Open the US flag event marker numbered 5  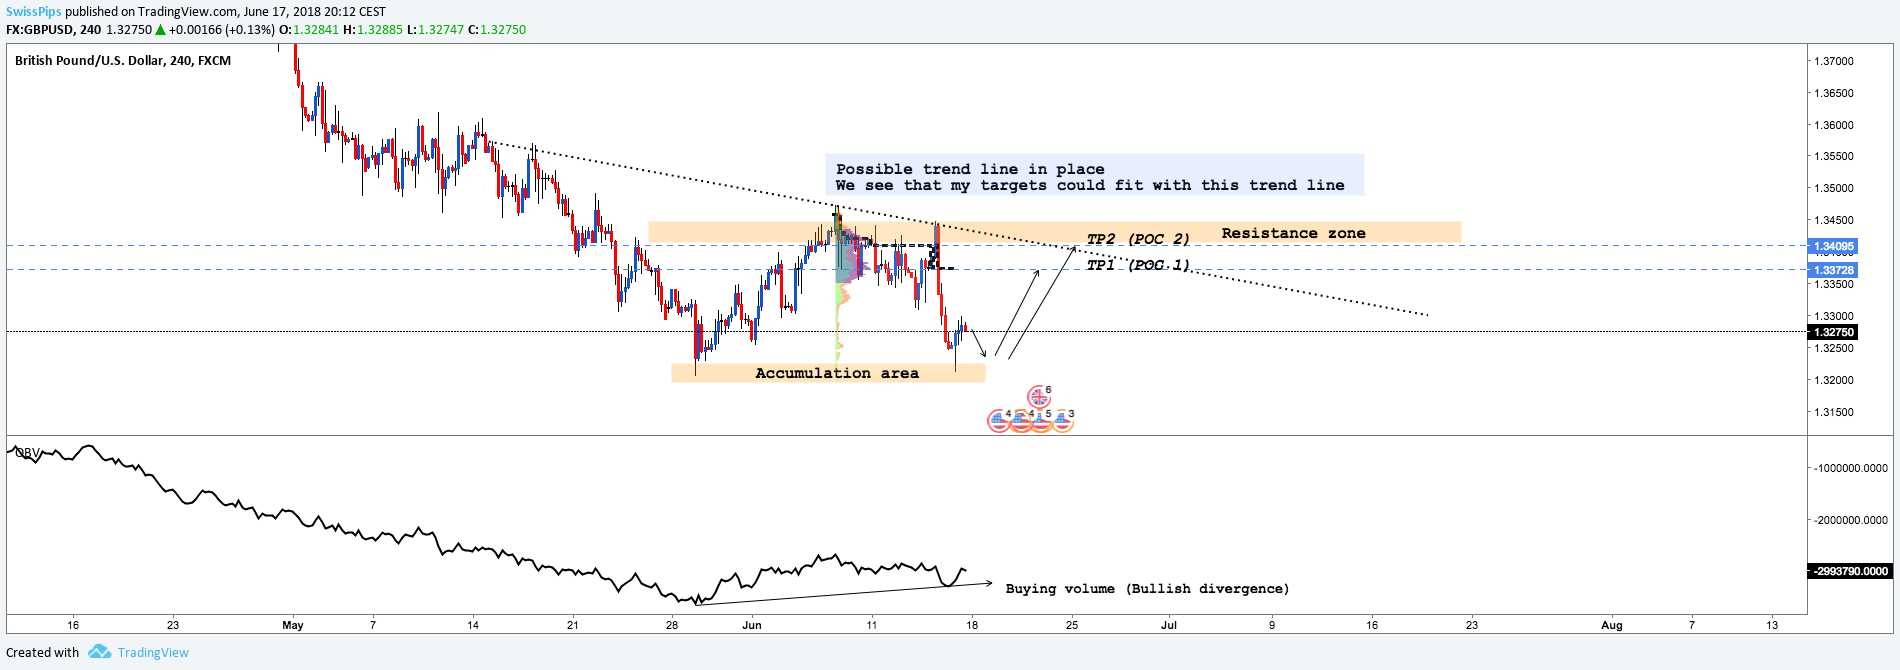(1041, 421)
